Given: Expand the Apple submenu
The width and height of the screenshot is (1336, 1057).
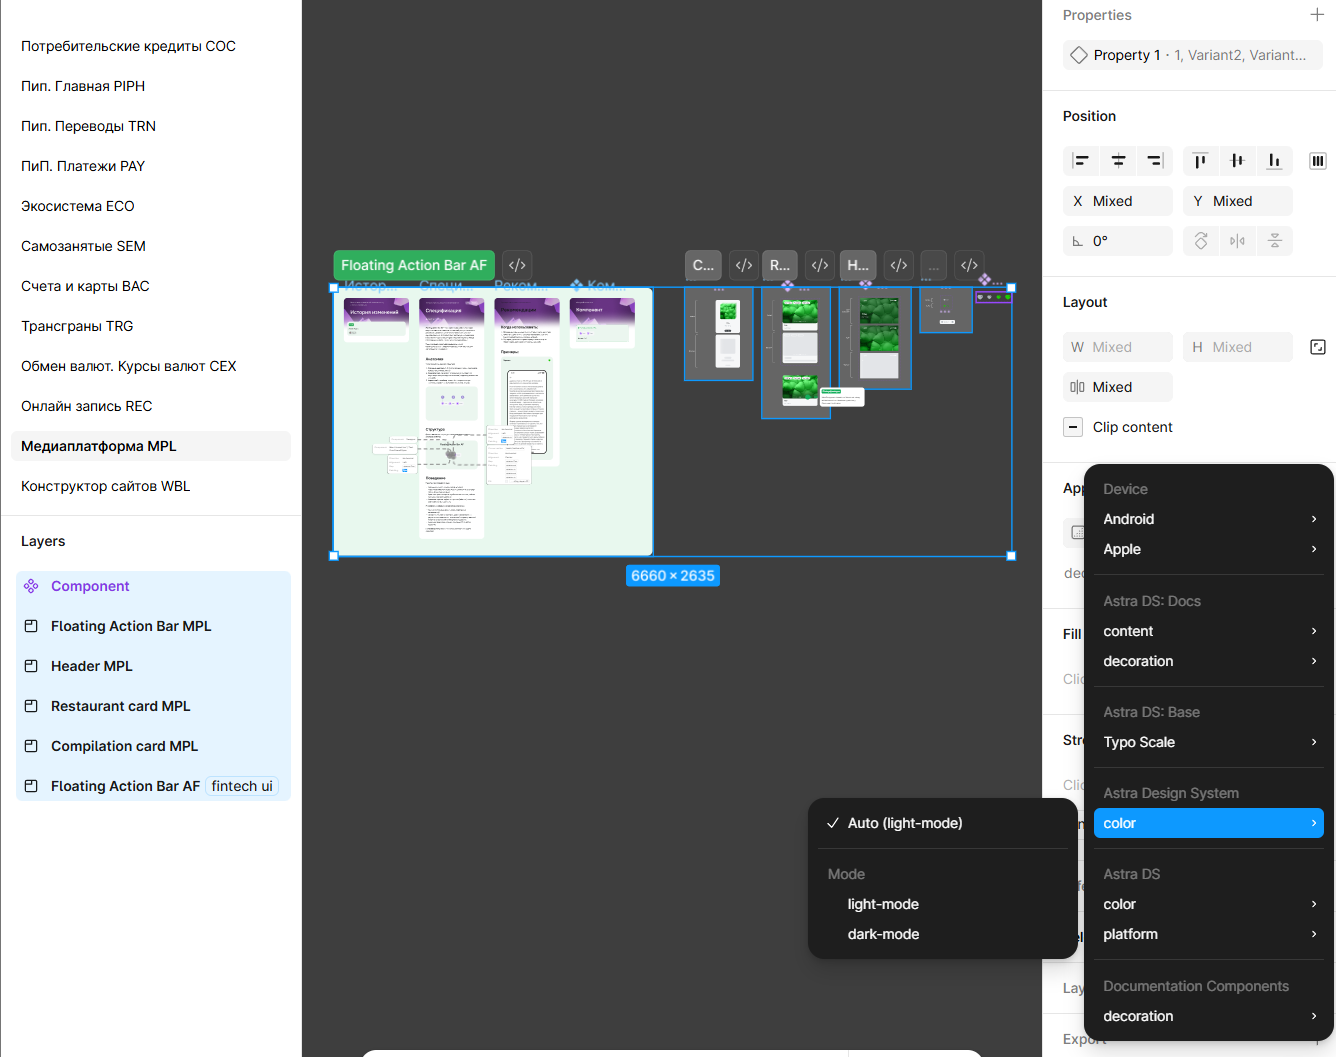Looking at the screenshot, I should pos(1209,549).
